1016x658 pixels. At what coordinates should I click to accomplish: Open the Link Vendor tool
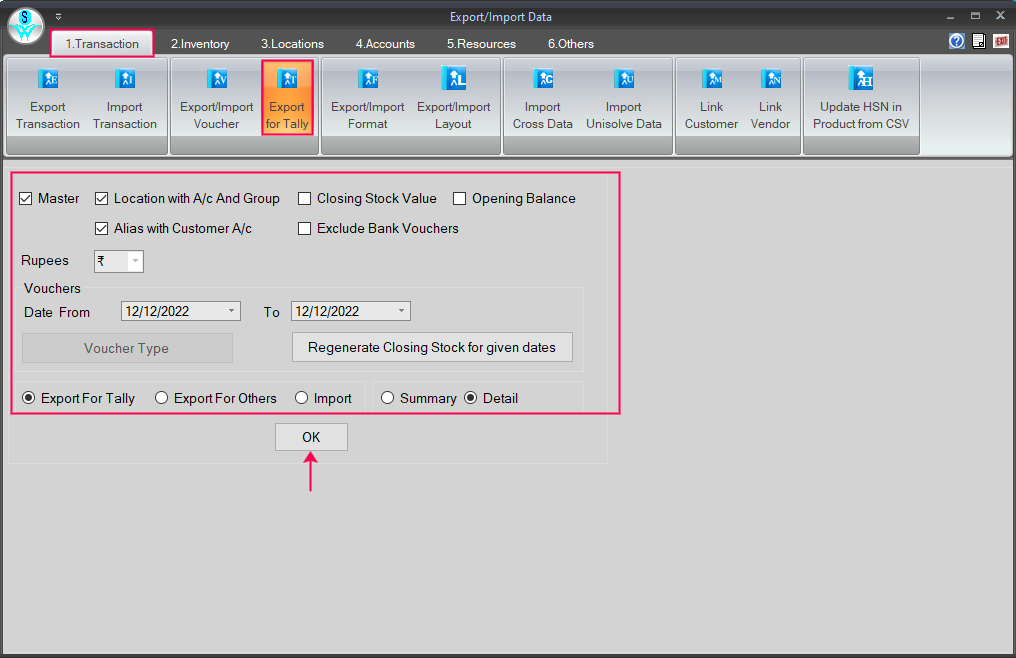click(x=770, y=99)
